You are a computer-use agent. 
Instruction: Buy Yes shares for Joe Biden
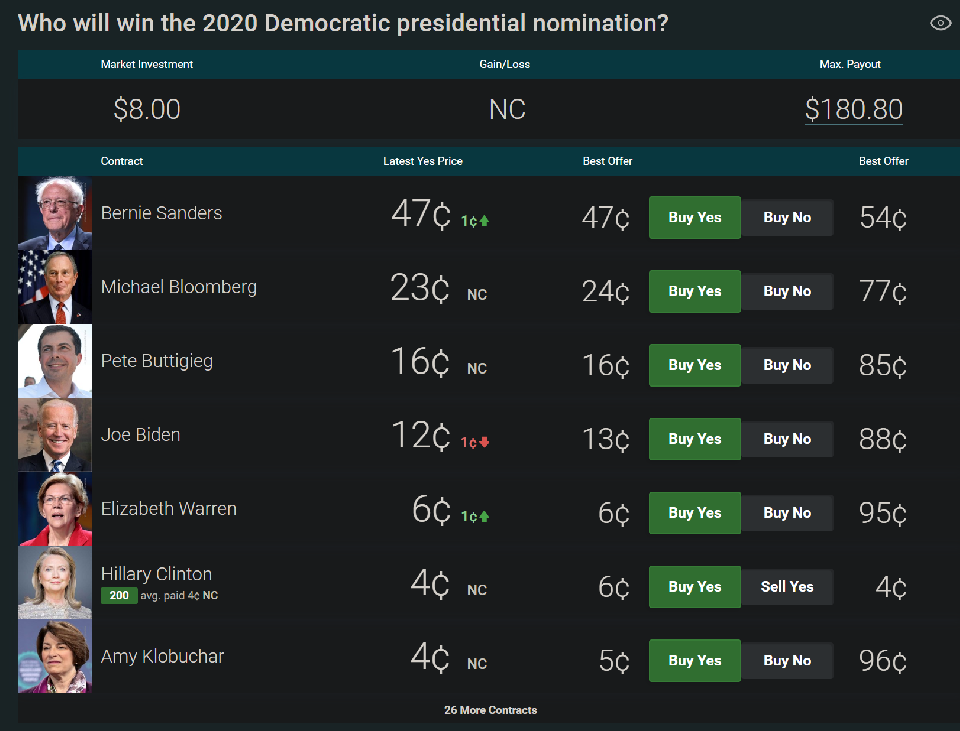pyautogui.click(x=694, y=439)
